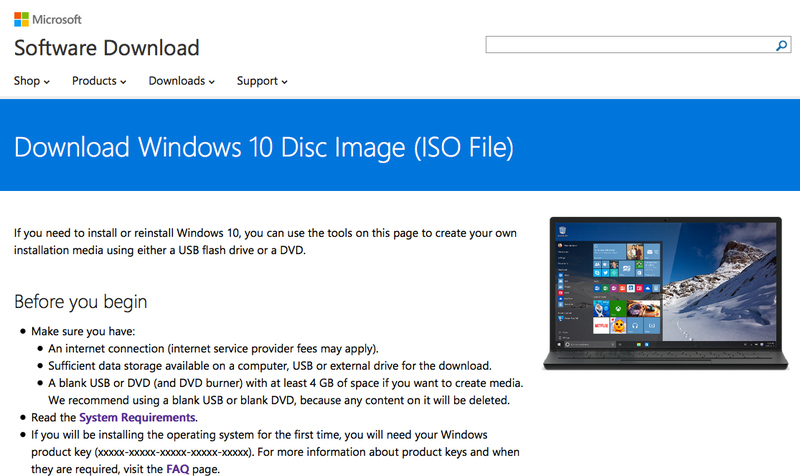The width and height of the screenshot is (800, 476).
Task: Click the Windows 10 laptop image
Action: pyautogui.click(x=666, y=293)
